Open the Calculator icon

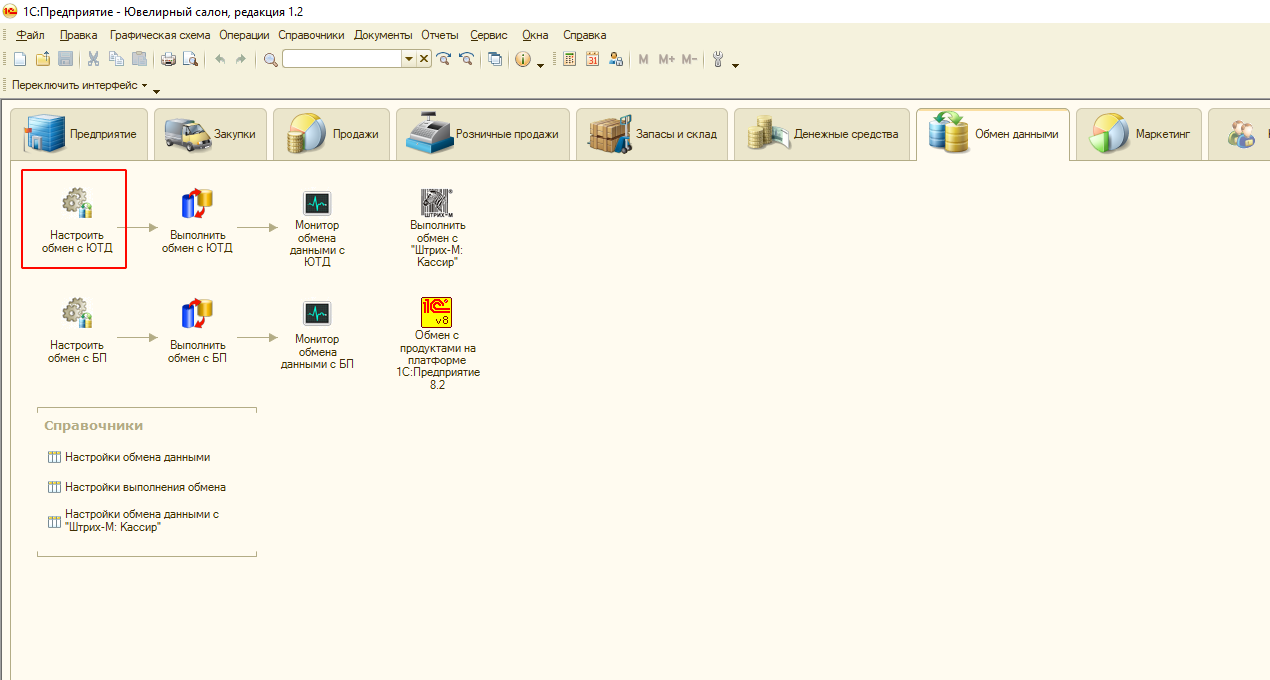pos(570,60)
